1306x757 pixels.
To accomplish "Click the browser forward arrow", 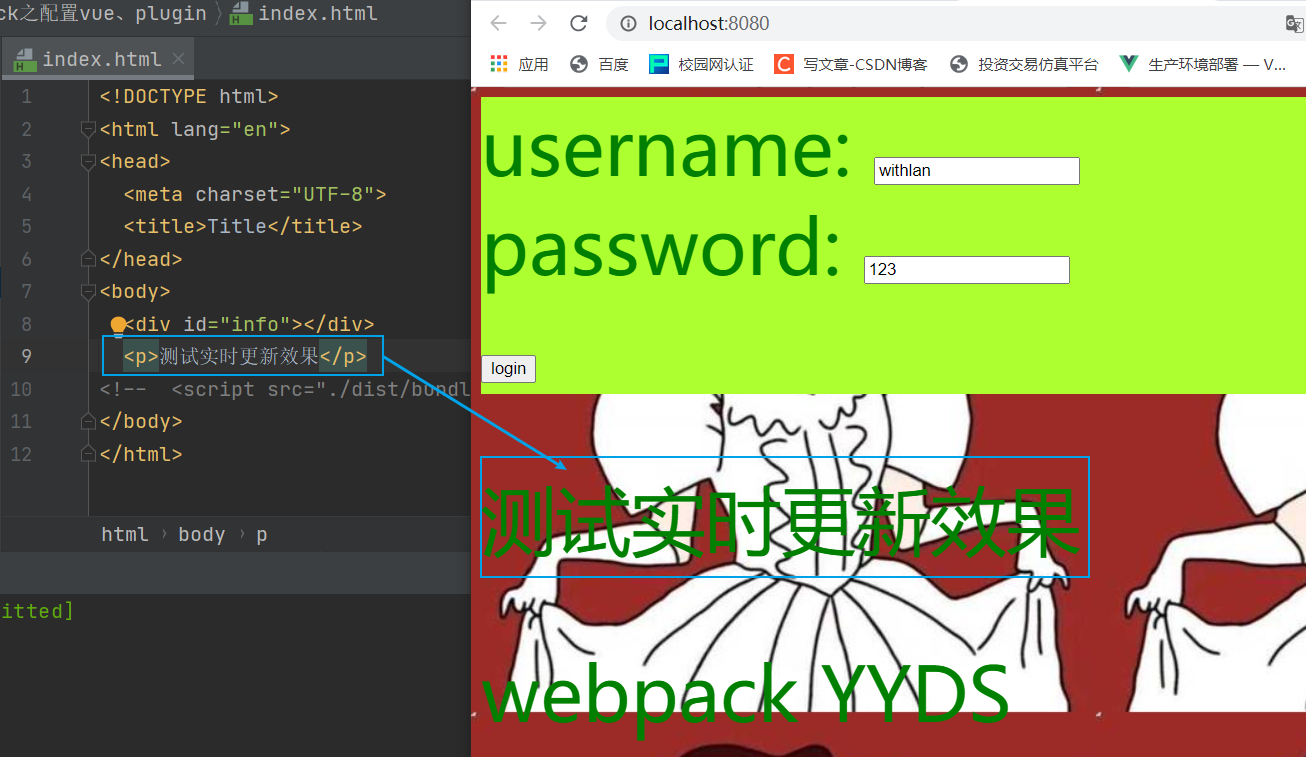I will pyautogui.click(x=538, y=23).
